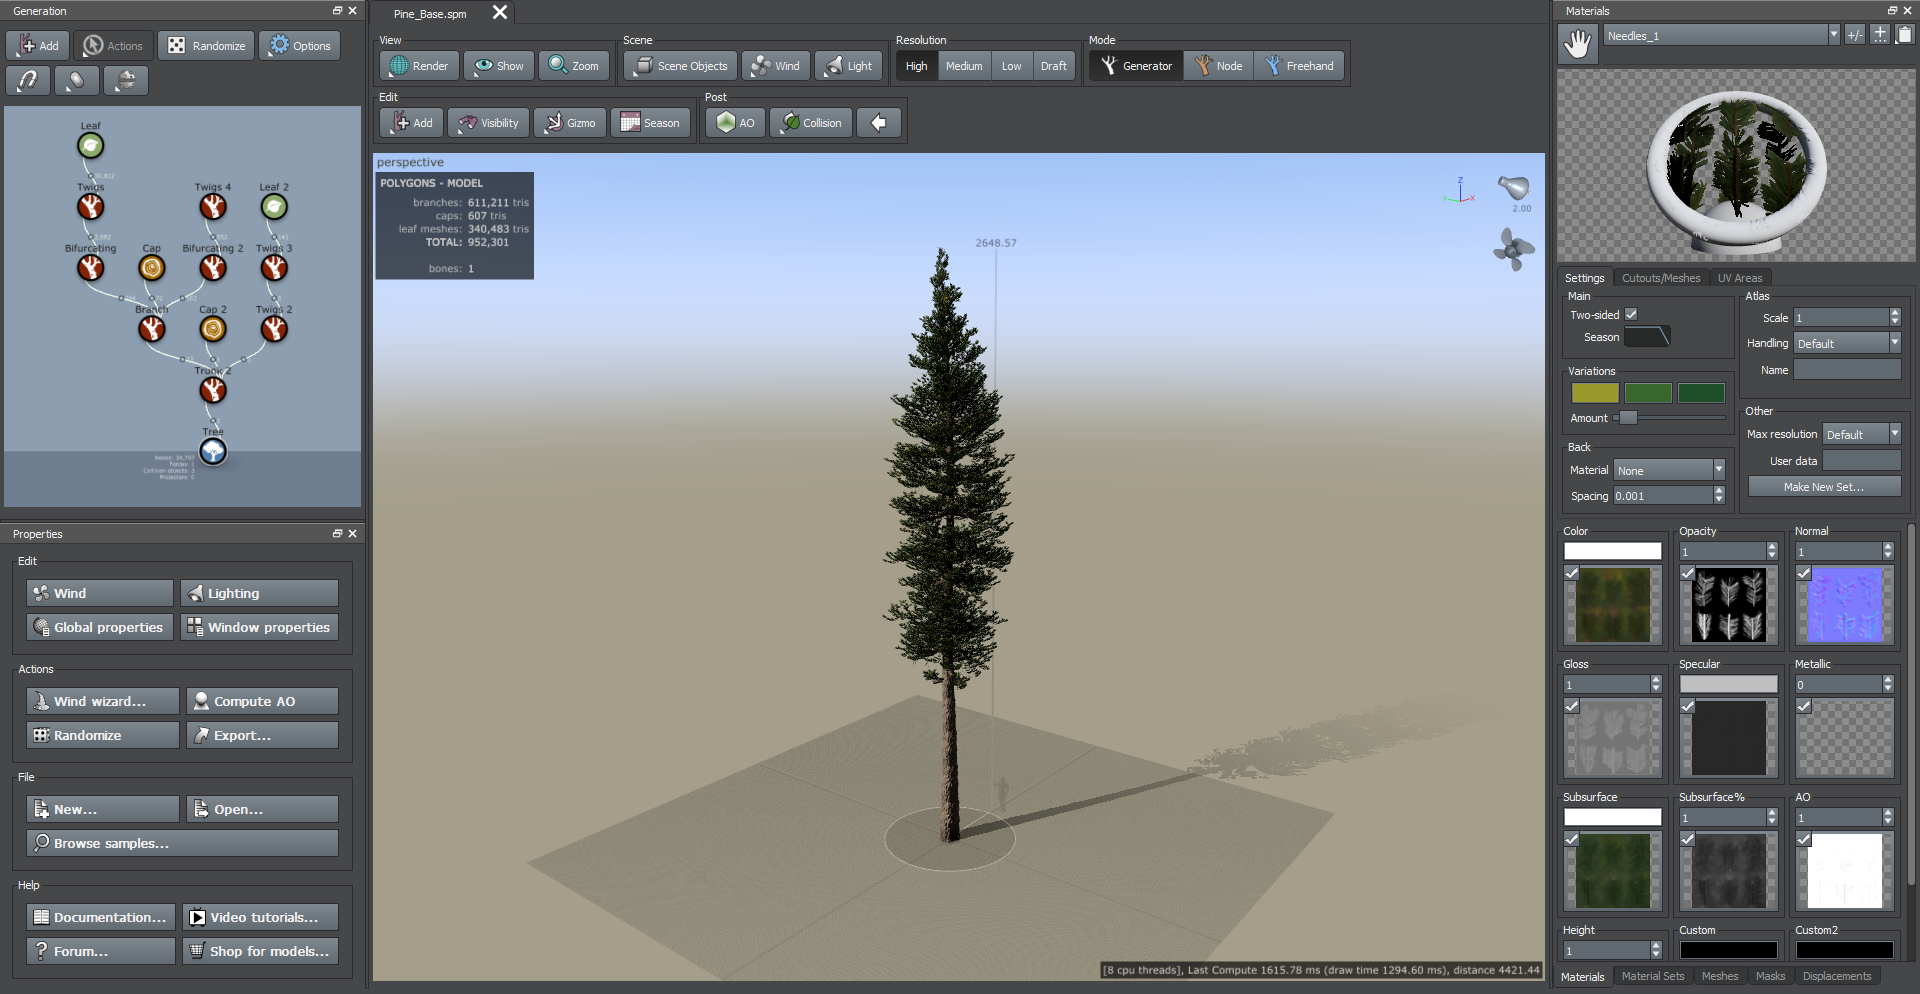Click the Variations Amount slider
This screenshot has width=1920, height=994.
[1670, 418]
